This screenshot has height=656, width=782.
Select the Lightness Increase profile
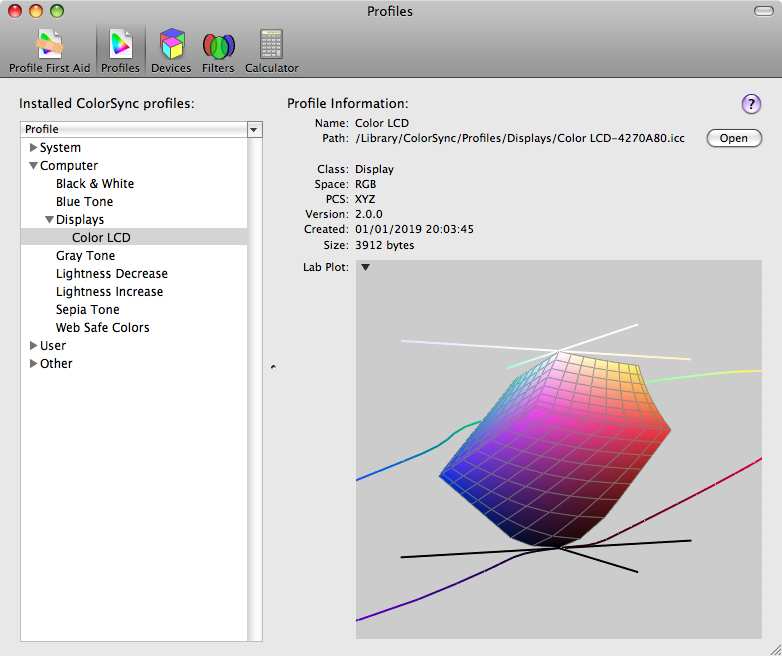[109, 291]
